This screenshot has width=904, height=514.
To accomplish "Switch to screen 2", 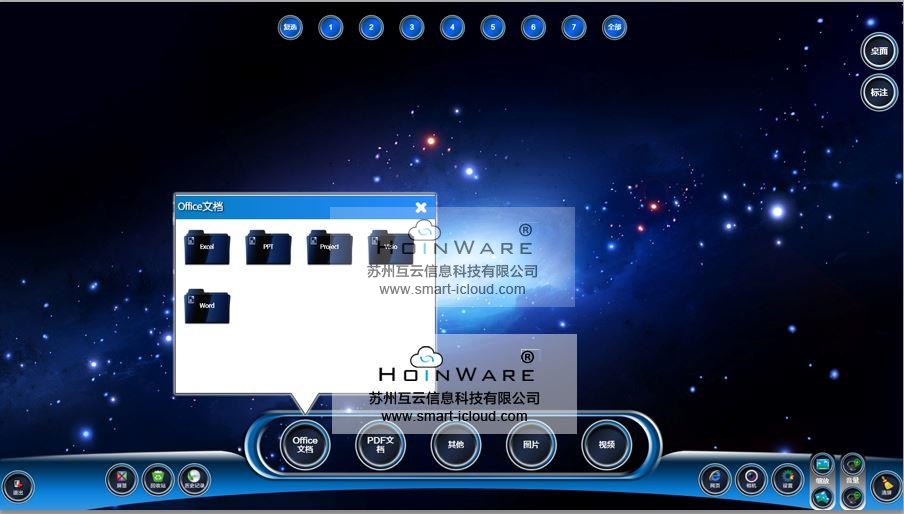I will (x=371, y=27).
